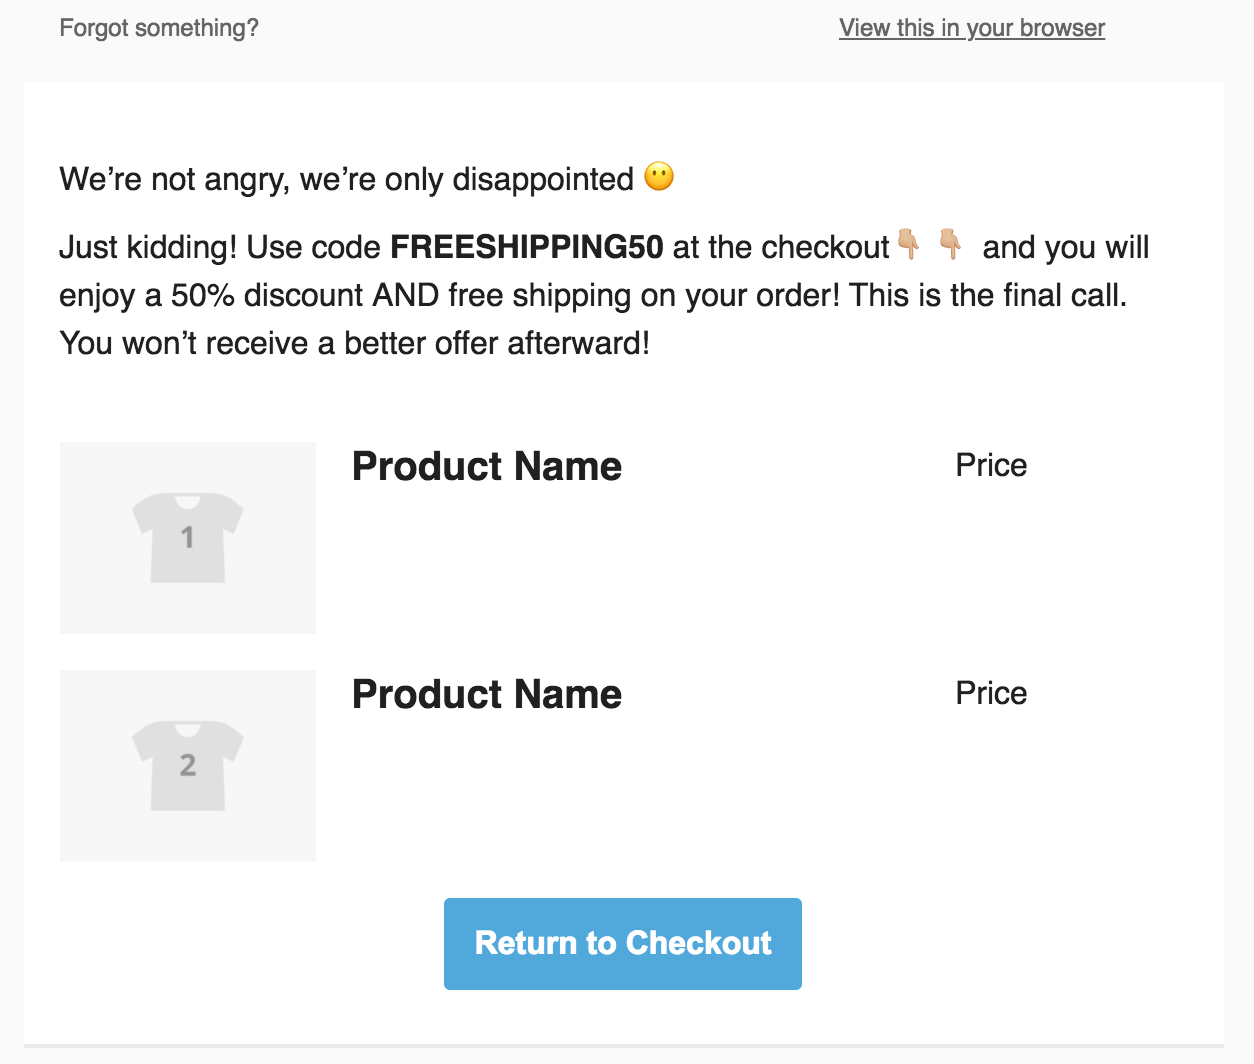Viewport: 1254px width, 1064px height.
Task: Click the first product's Price label
Action: point(991,465)
